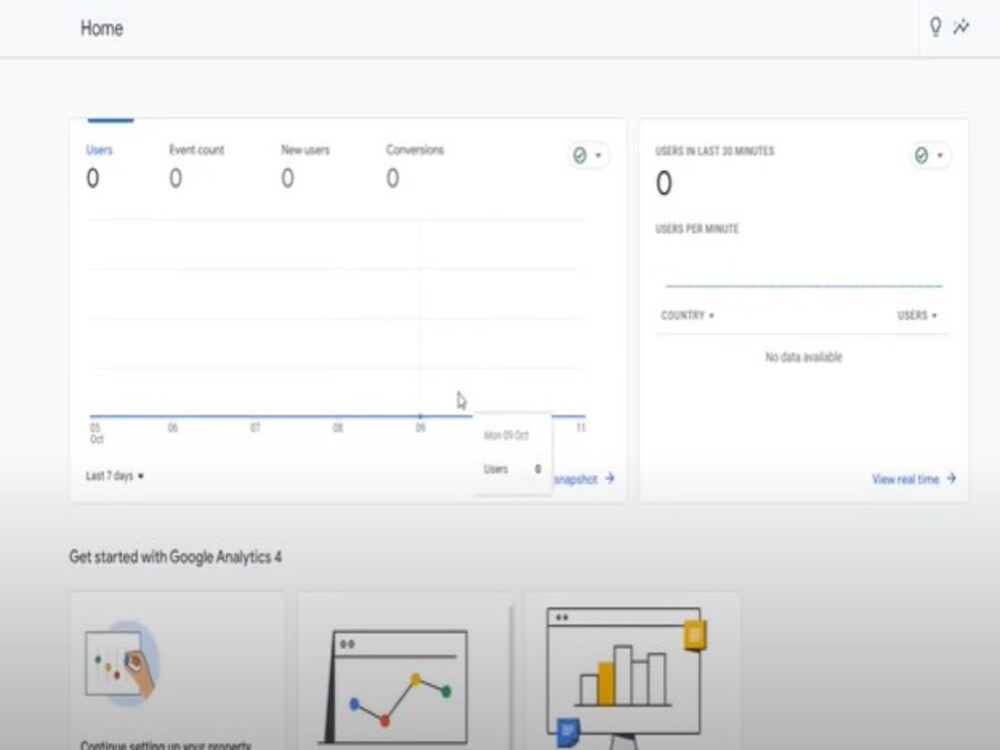
Task: Click the Home page title
Action: point(101,28)
